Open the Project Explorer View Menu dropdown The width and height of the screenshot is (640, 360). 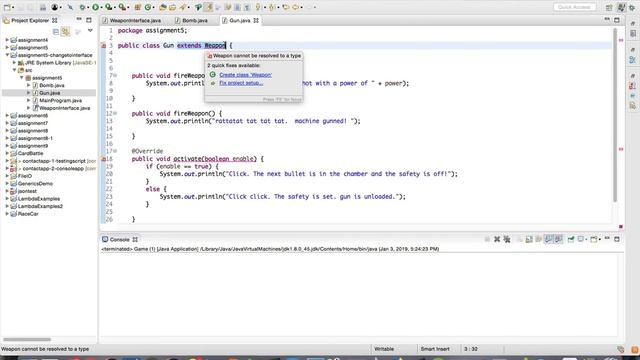point(90,31)
